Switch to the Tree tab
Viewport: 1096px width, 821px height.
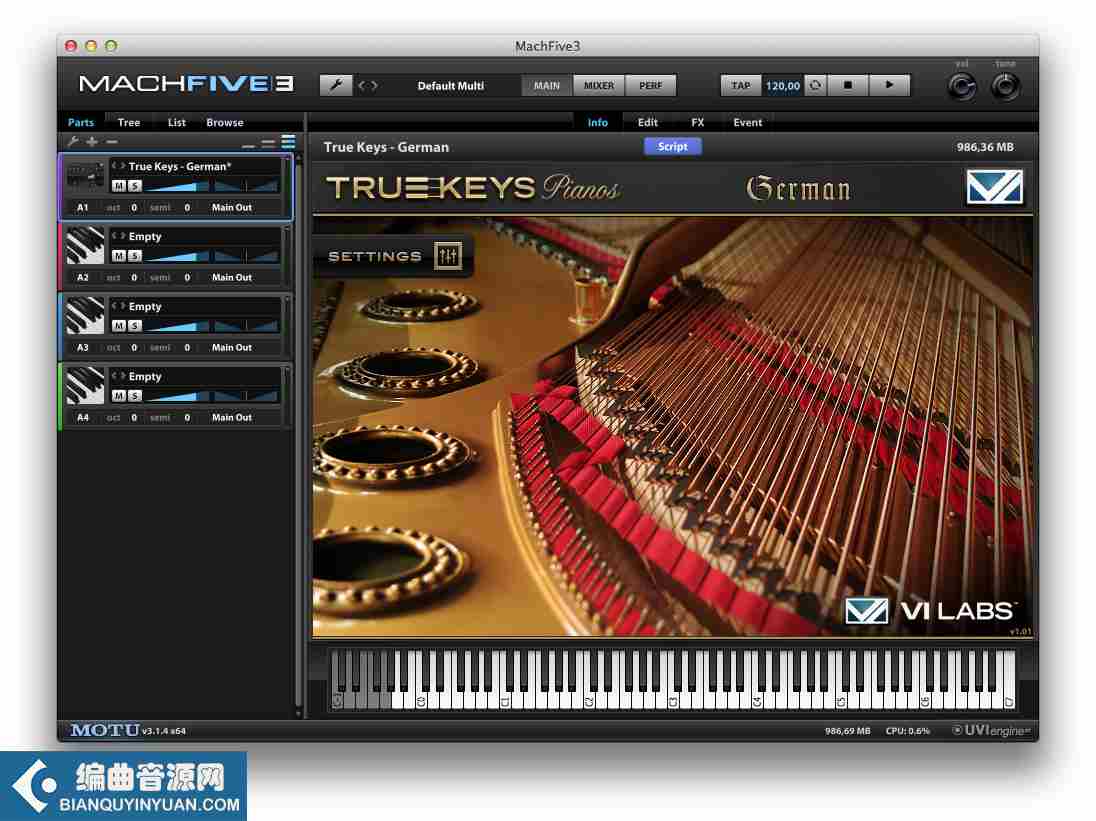point(129,122)
